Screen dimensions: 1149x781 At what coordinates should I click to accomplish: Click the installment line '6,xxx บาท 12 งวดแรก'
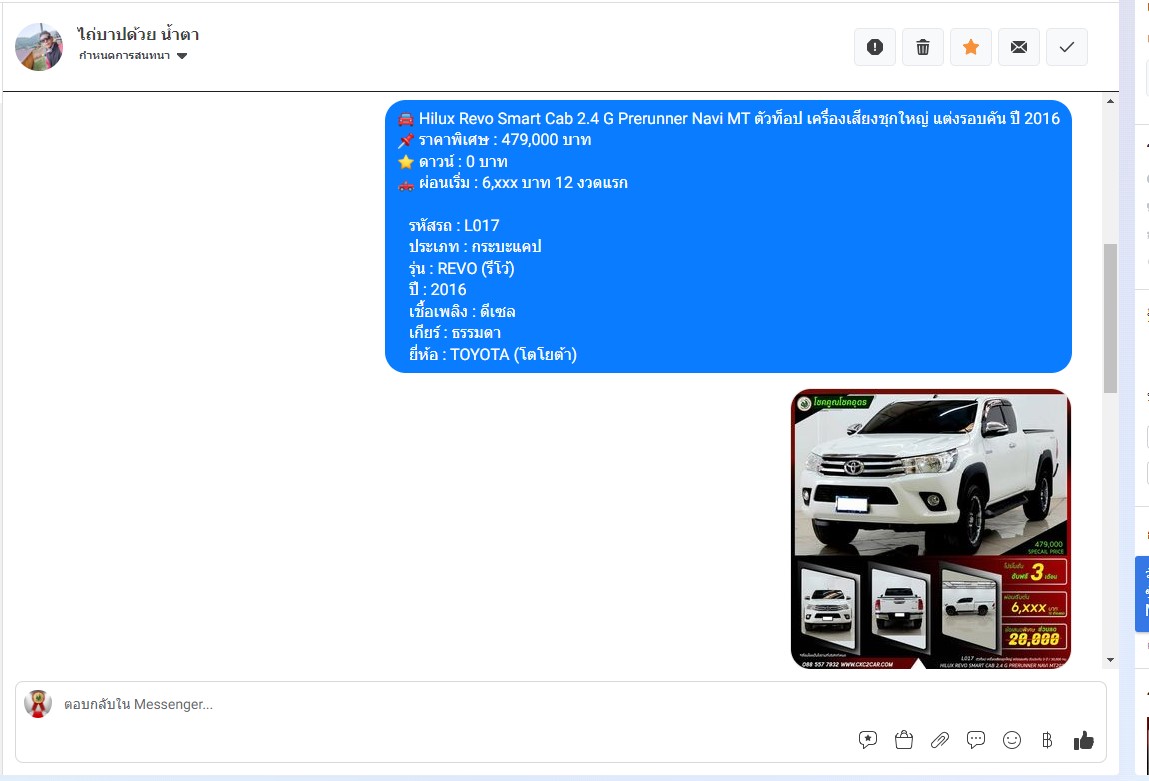coord(513,183)
